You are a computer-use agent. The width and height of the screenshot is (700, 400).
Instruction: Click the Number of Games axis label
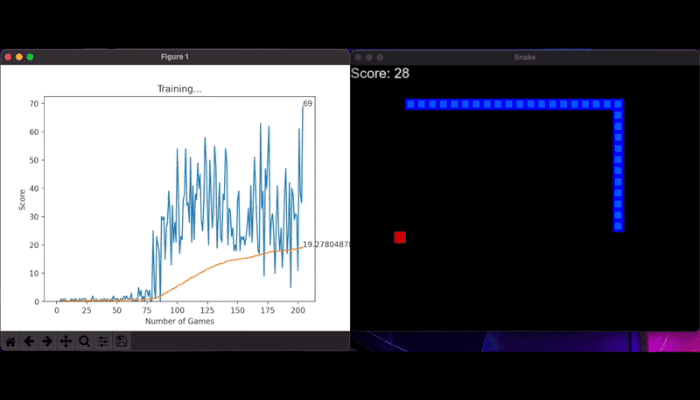[179, 321]
